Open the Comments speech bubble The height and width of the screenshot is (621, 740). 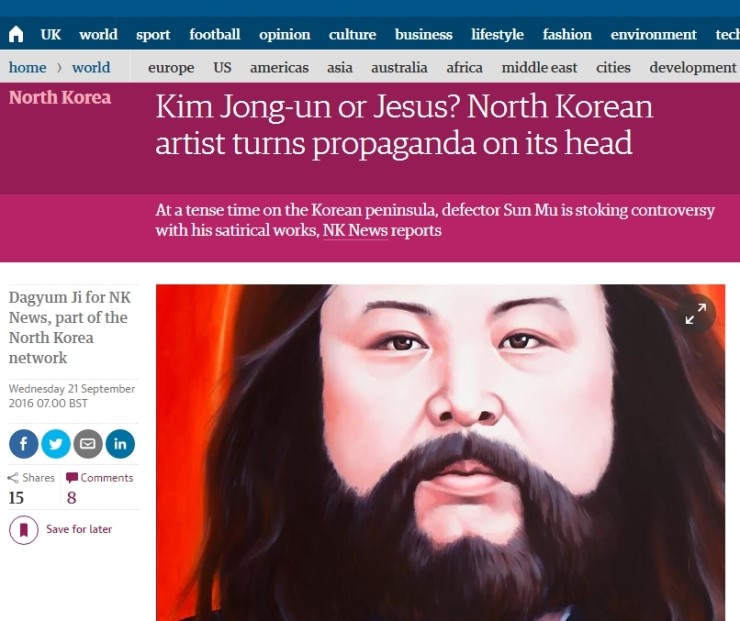pyautogui.click(x=72, y=478)
